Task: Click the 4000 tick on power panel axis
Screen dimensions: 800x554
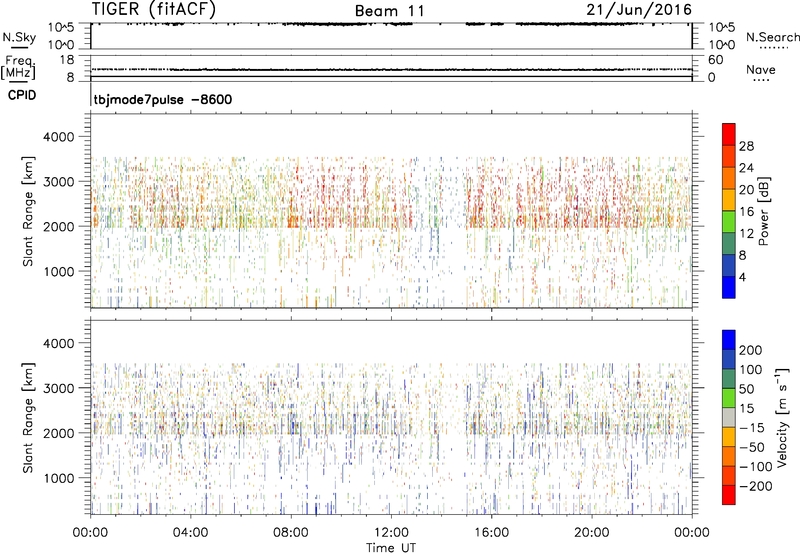Action: click(x=59, y=137)
